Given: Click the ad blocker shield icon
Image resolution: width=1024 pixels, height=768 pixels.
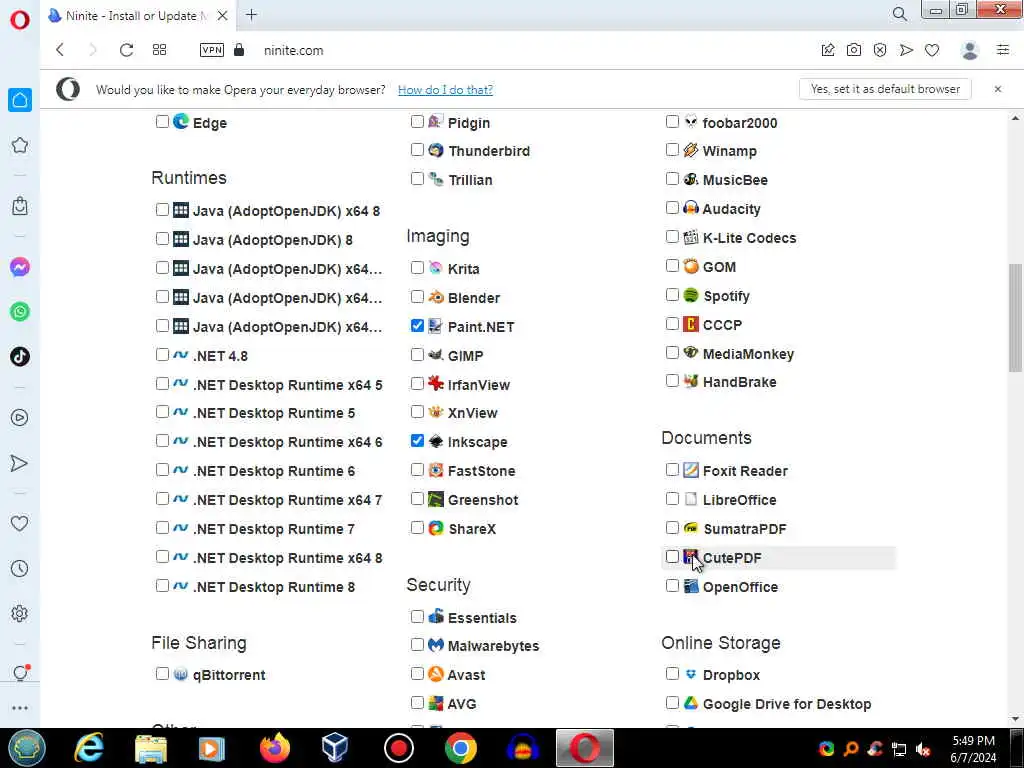Looking at the screenshot, I should [880, 50].
